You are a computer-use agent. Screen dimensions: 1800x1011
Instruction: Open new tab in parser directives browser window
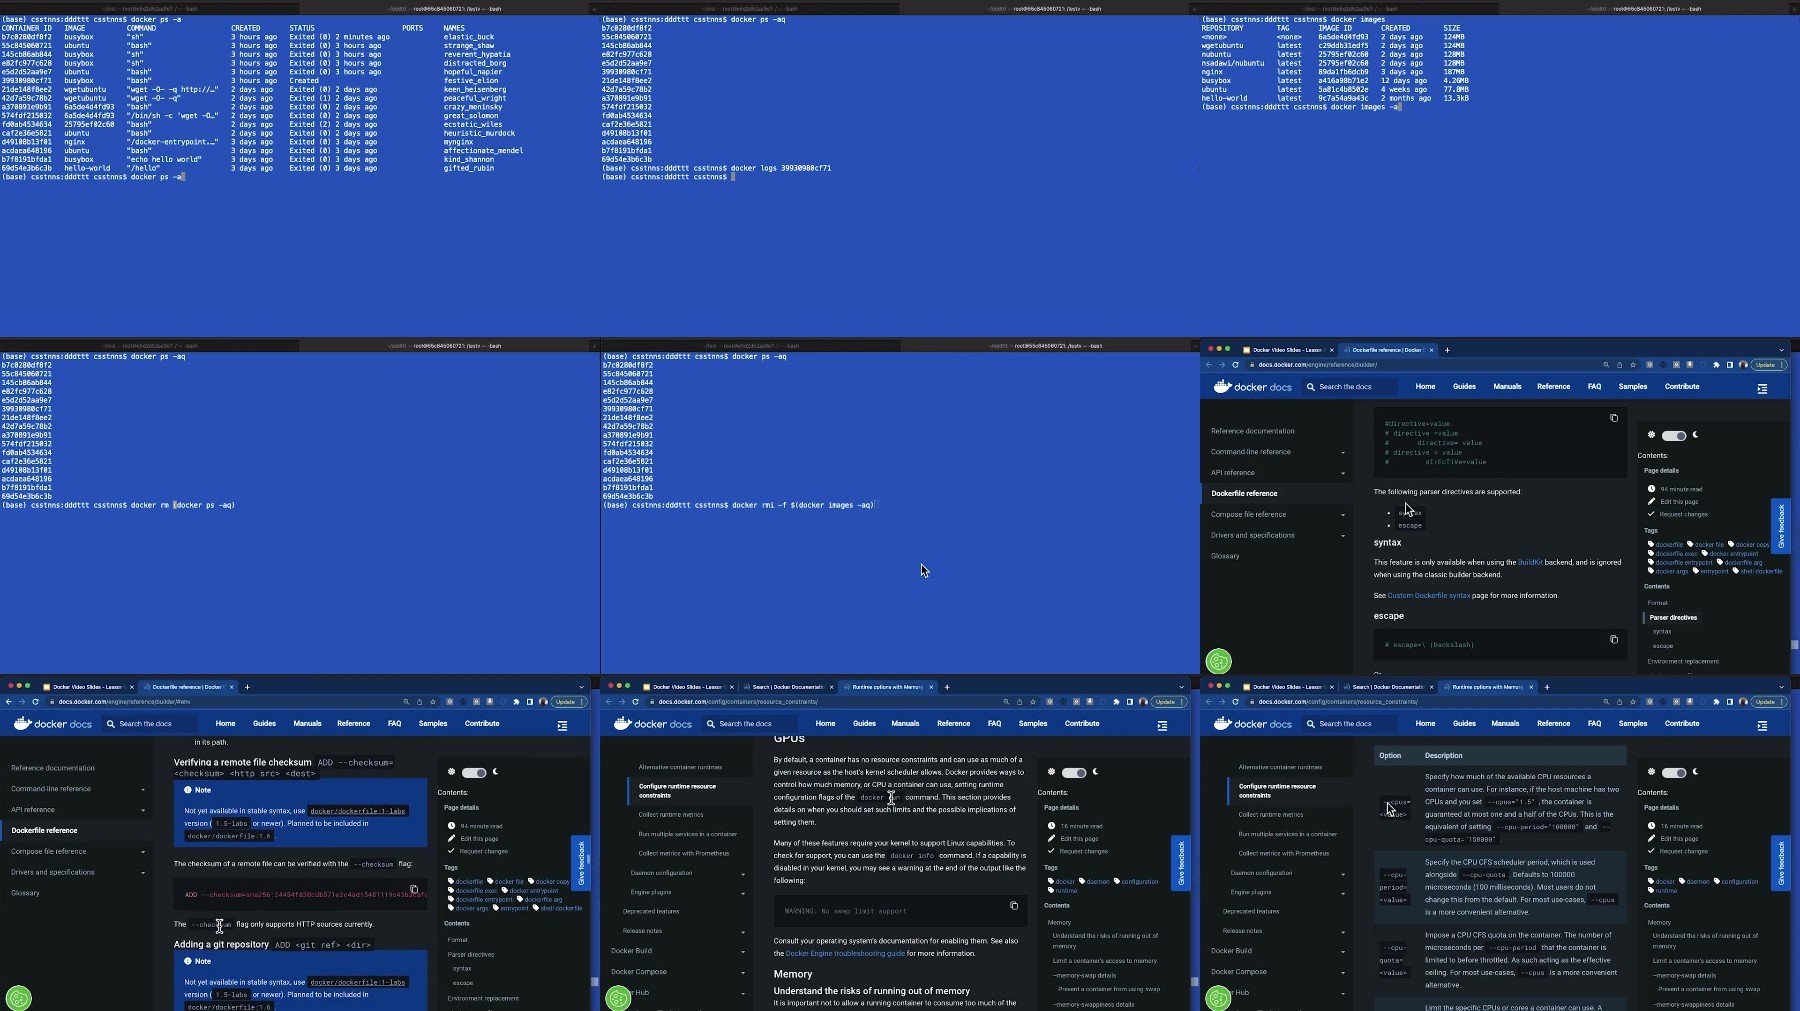coord(1447,350)
